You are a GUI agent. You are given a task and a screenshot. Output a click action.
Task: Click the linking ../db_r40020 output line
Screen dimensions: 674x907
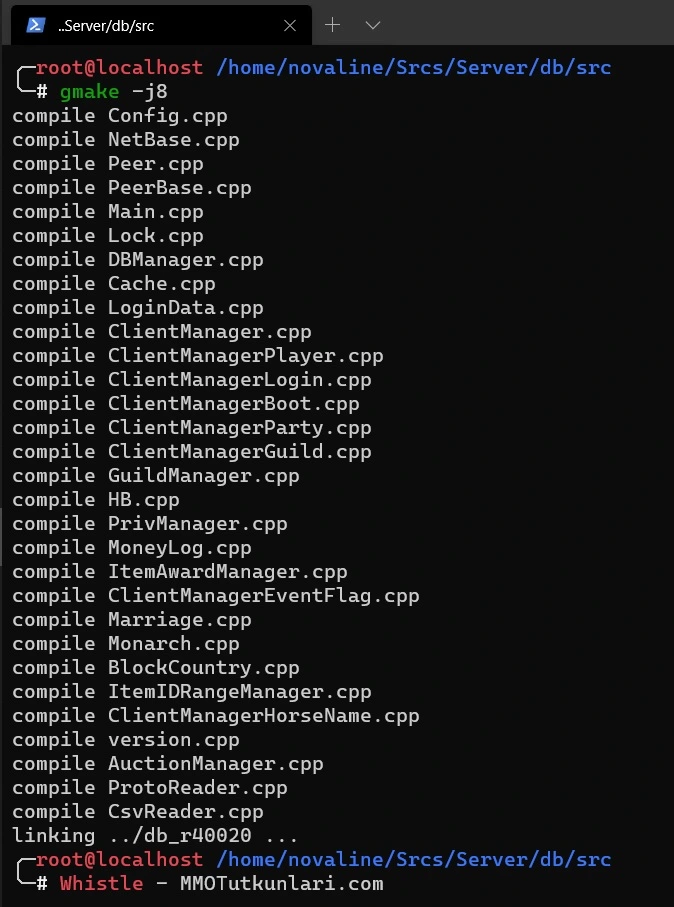pyautogui.click(x=155, y=836)
